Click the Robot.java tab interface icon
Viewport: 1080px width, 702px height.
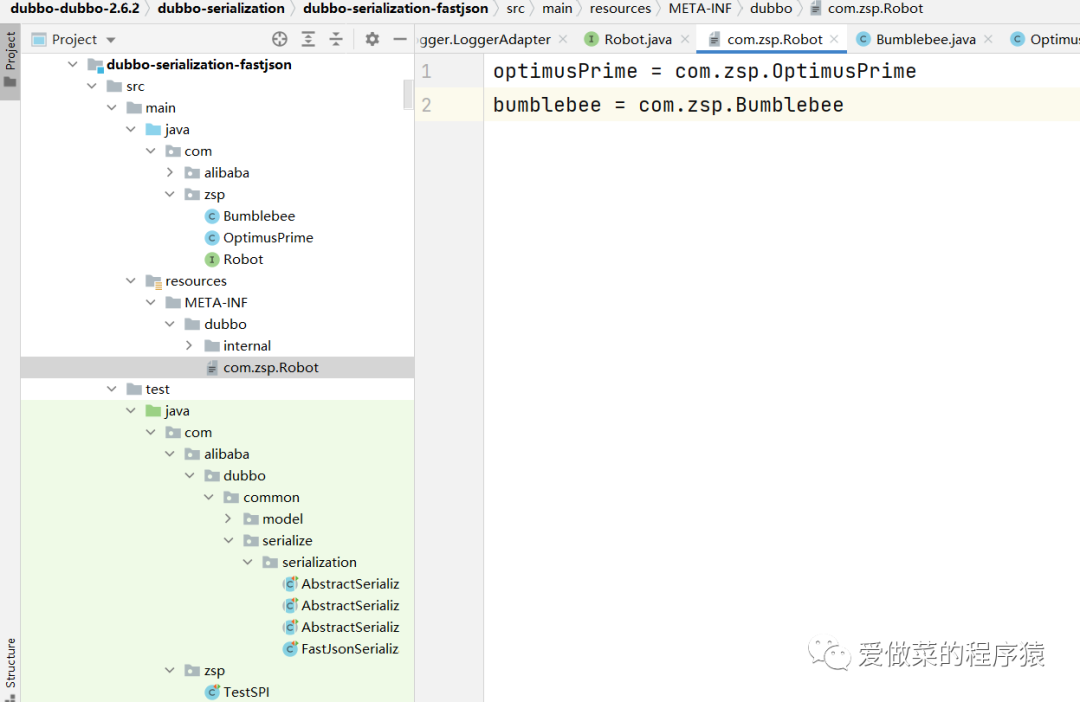coord(591,39)
